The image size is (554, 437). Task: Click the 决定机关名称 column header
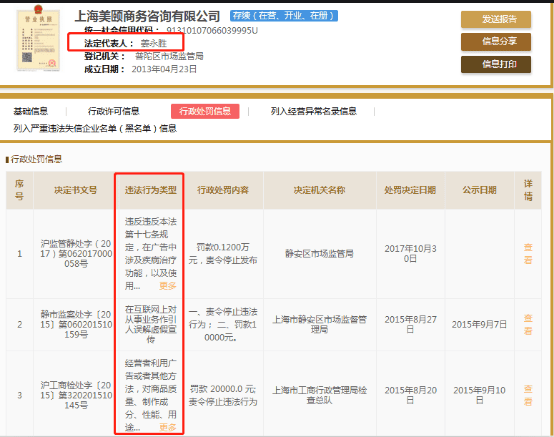tap(319, 190)
